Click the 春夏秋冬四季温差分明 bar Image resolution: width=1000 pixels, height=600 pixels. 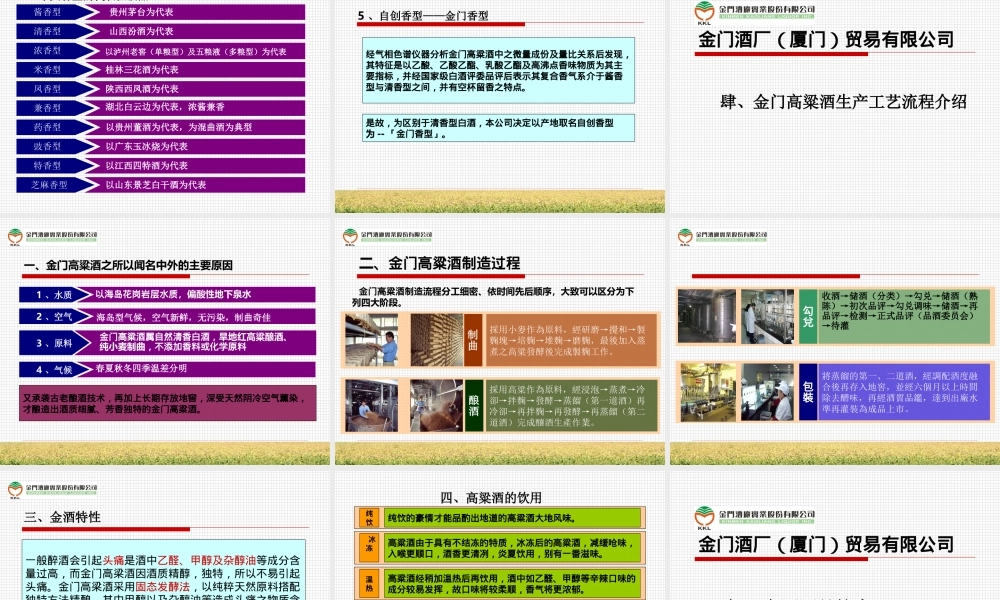[x=200, y=369]
